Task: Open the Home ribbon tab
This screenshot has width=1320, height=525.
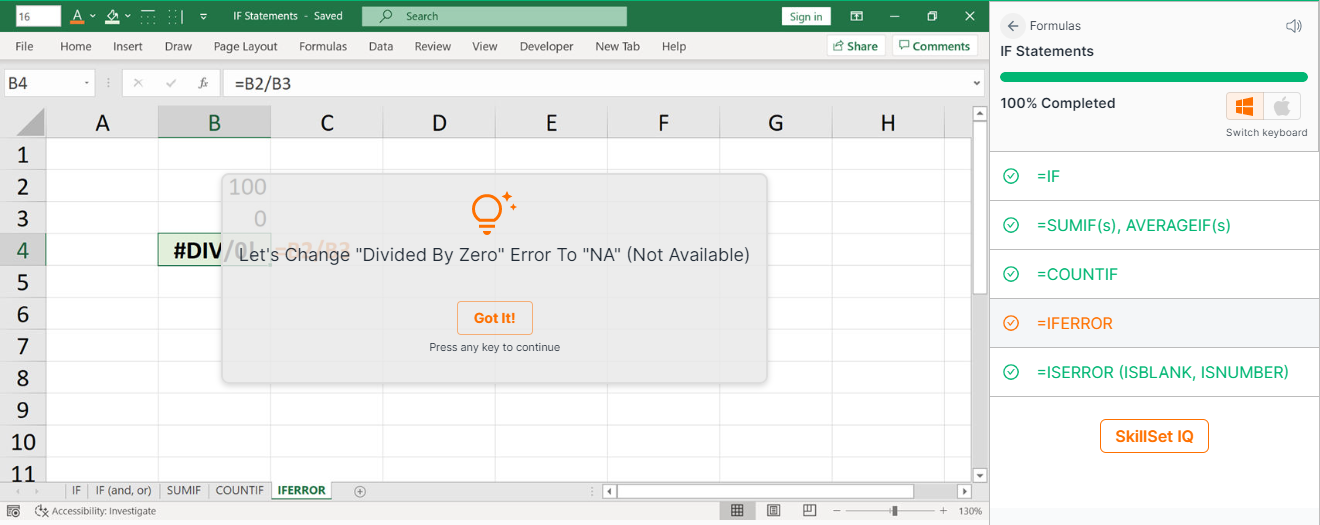Action: click(76, 46)
